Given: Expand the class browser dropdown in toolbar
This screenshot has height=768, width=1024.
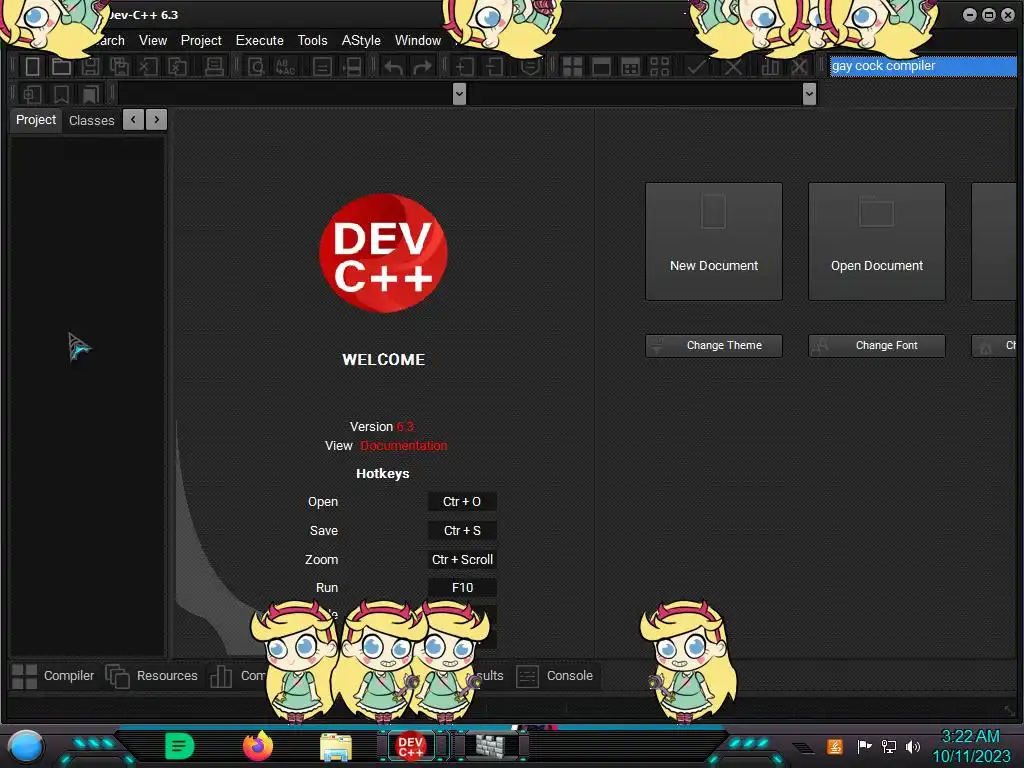Looking at the screenshot, I should pos(459,94).
